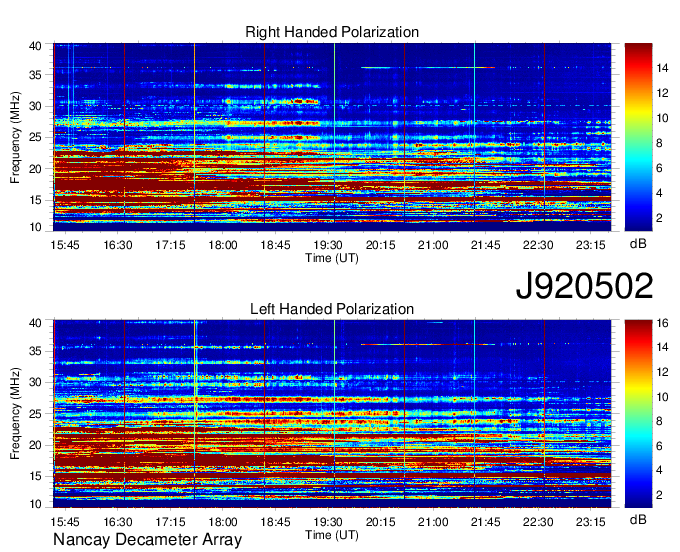Click "10" on the Right Handed colorbar scale
This screenshot has width=680, height=552.
662,118
